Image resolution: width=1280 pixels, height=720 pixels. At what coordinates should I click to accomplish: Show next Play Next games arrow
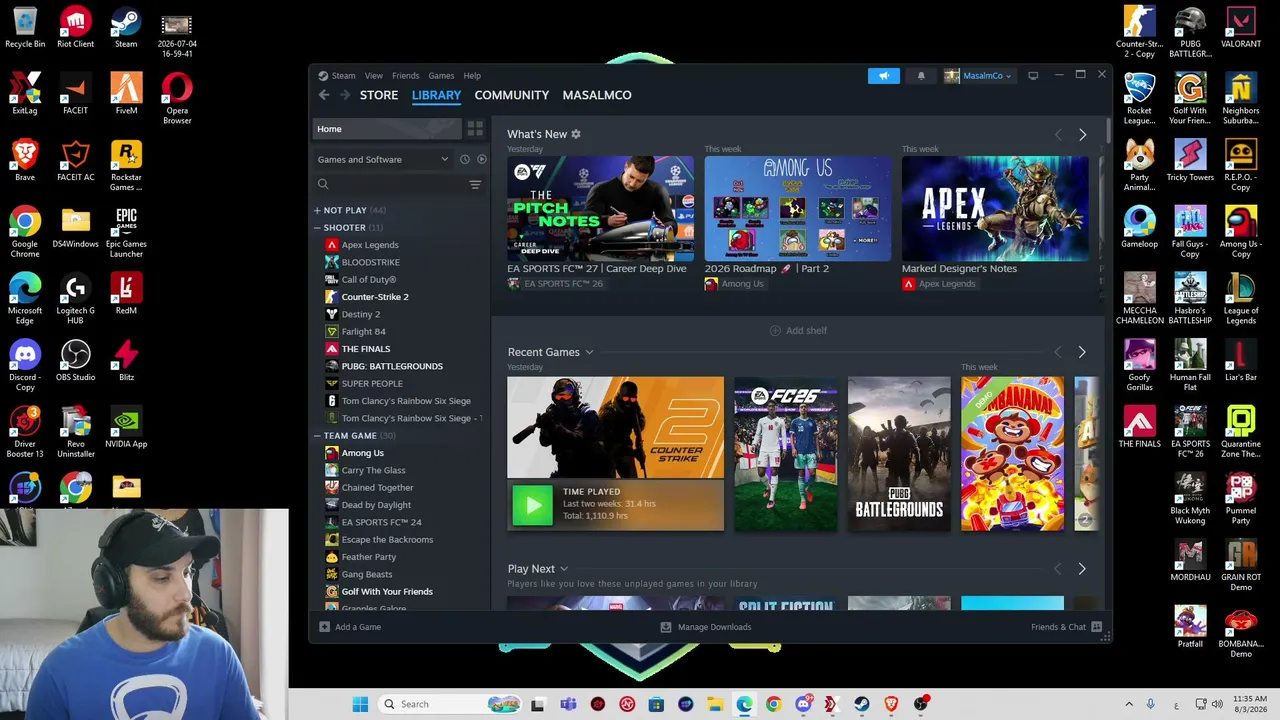click(x=1082, y=569)
